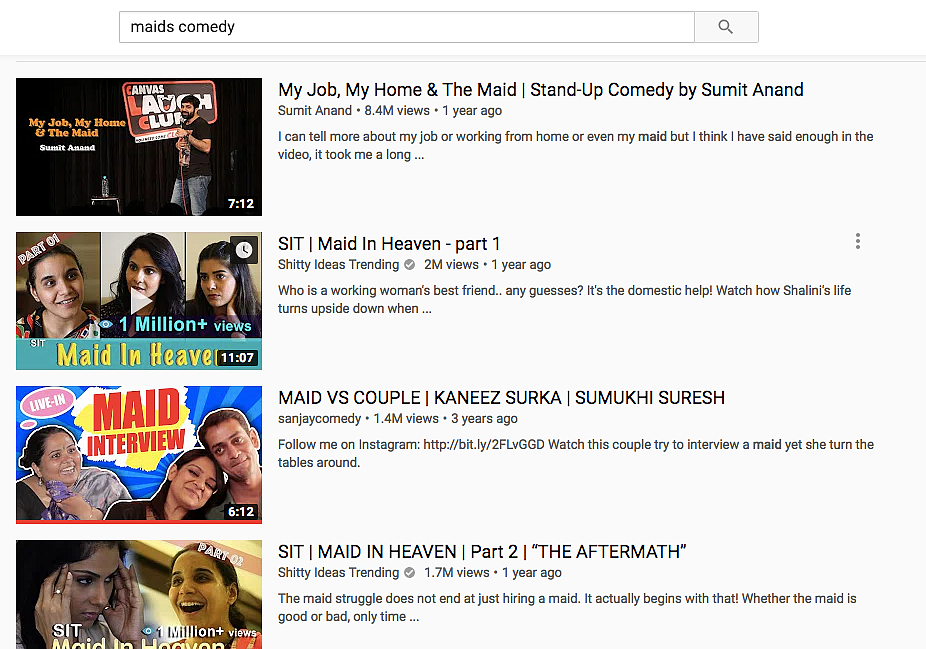The image size is (926, 649).
Task: Click description starting 'Follow me on Instagram'
Action: pos(576,454)
